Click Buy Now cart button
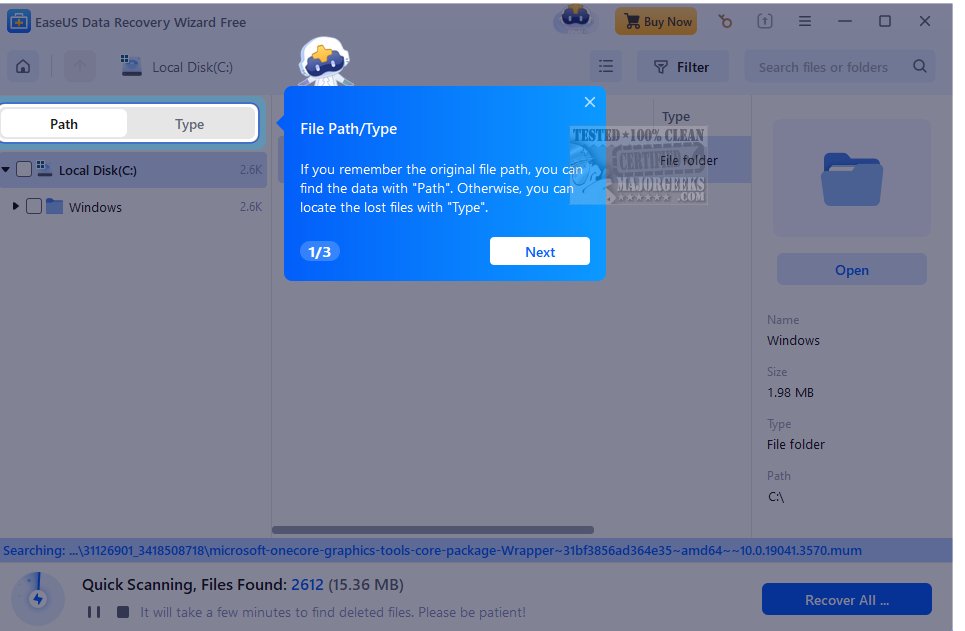 (x=656, y=22)
